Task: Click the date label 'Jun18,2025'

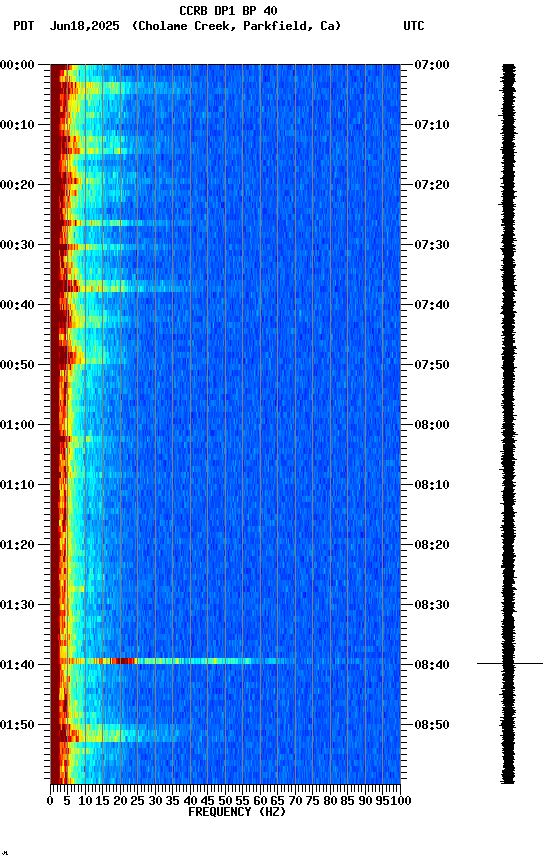Action: pyautogui.click(x=84, y=26)
